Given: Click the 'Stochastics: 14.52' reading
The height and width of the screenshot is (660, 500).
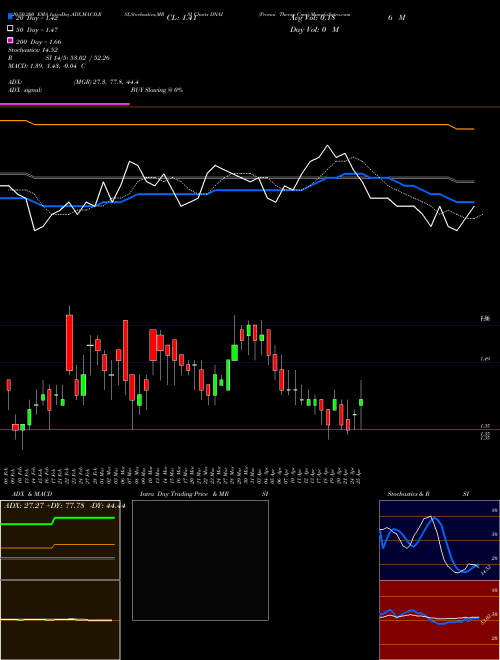Looking at the screenshot, I should (33, 50).
